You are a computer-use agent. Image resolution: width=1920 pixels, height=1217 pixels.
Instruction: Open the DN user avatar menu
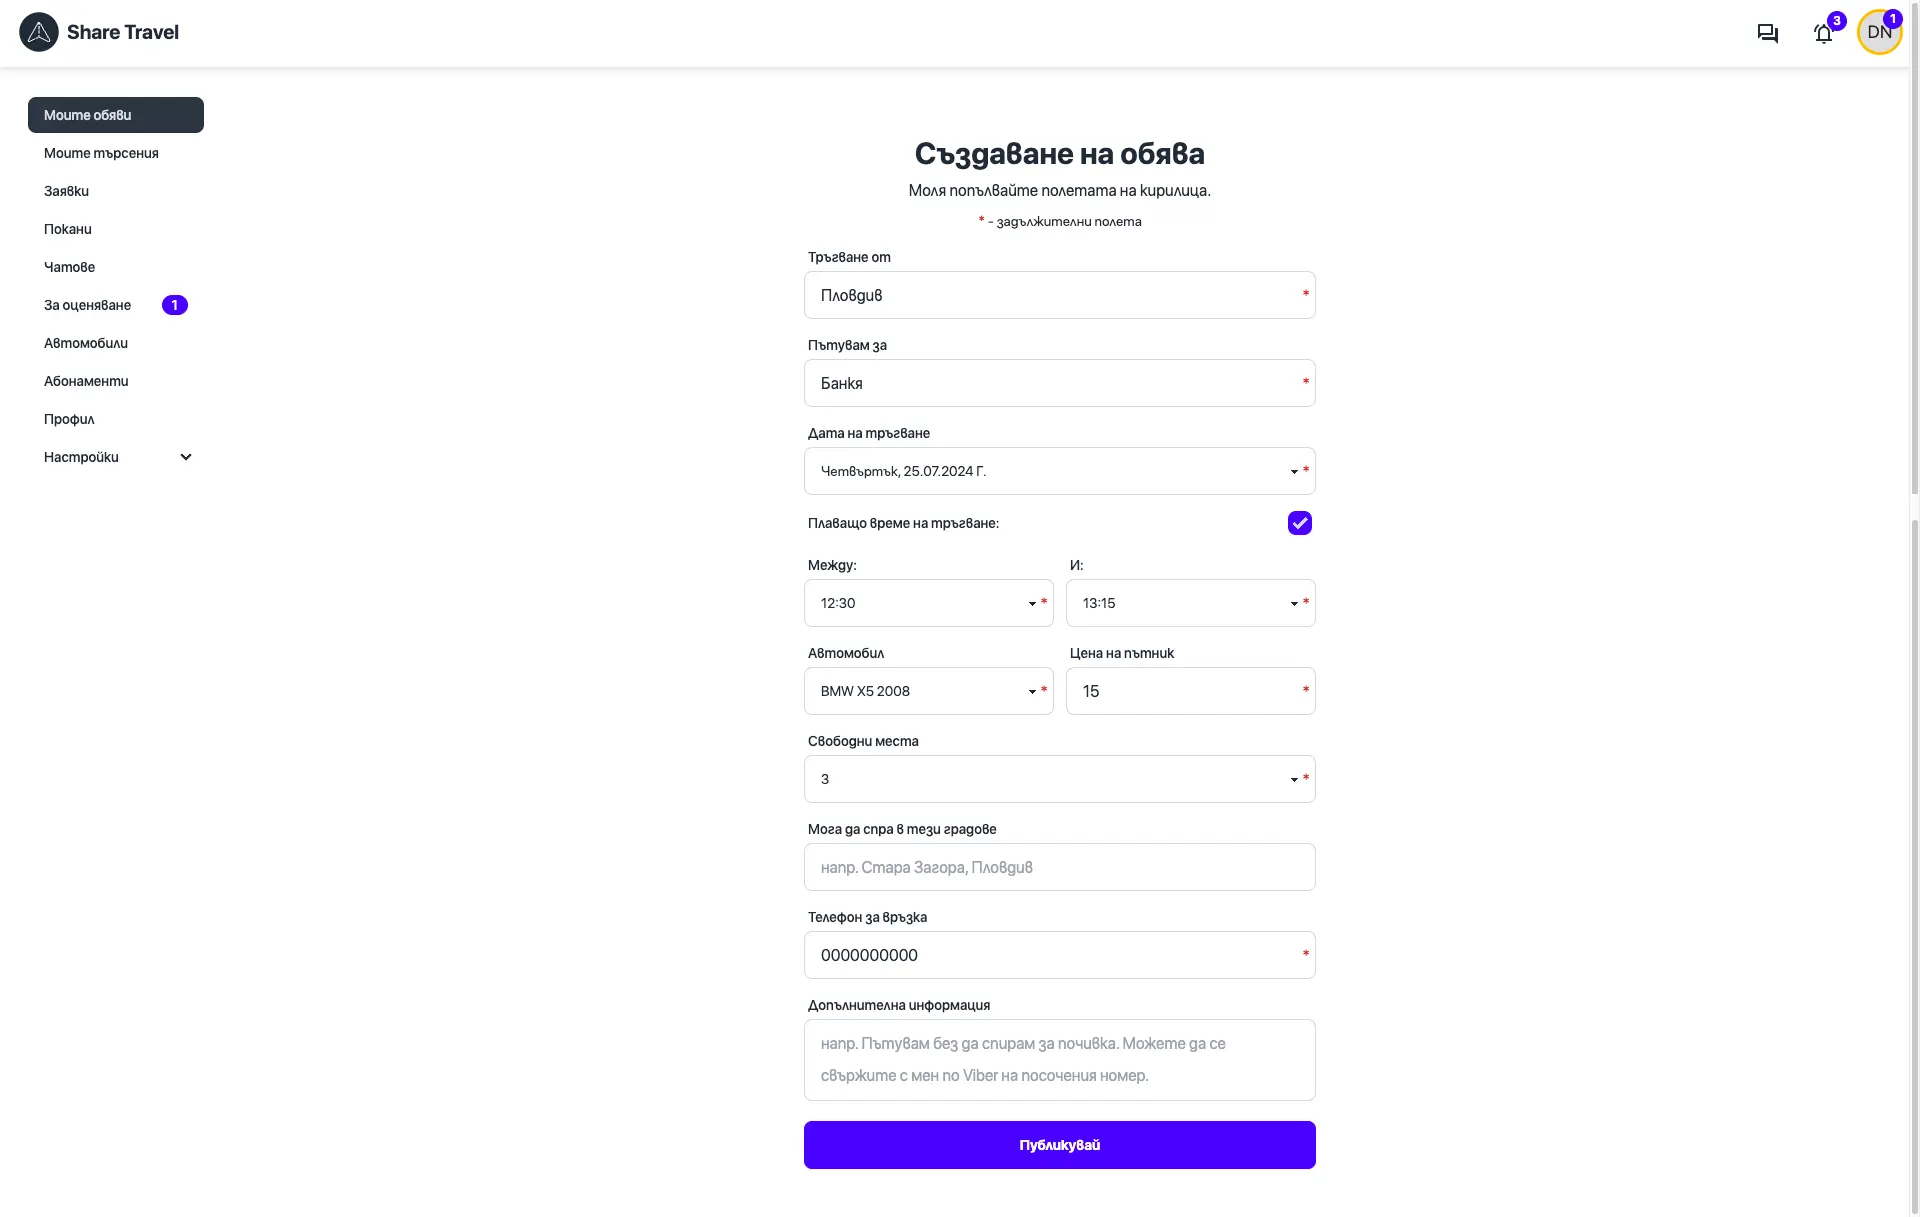click(1879, 32)
